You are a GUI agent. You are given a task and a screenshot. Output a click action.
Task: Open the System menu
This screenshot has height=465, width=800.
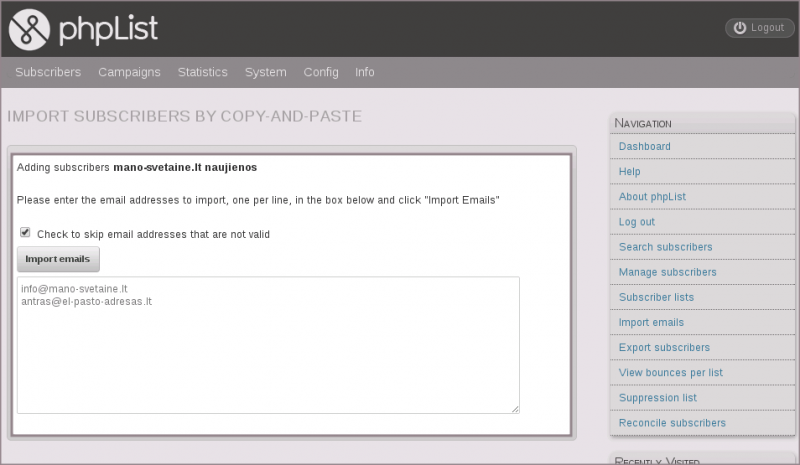(x=265, y=72)
